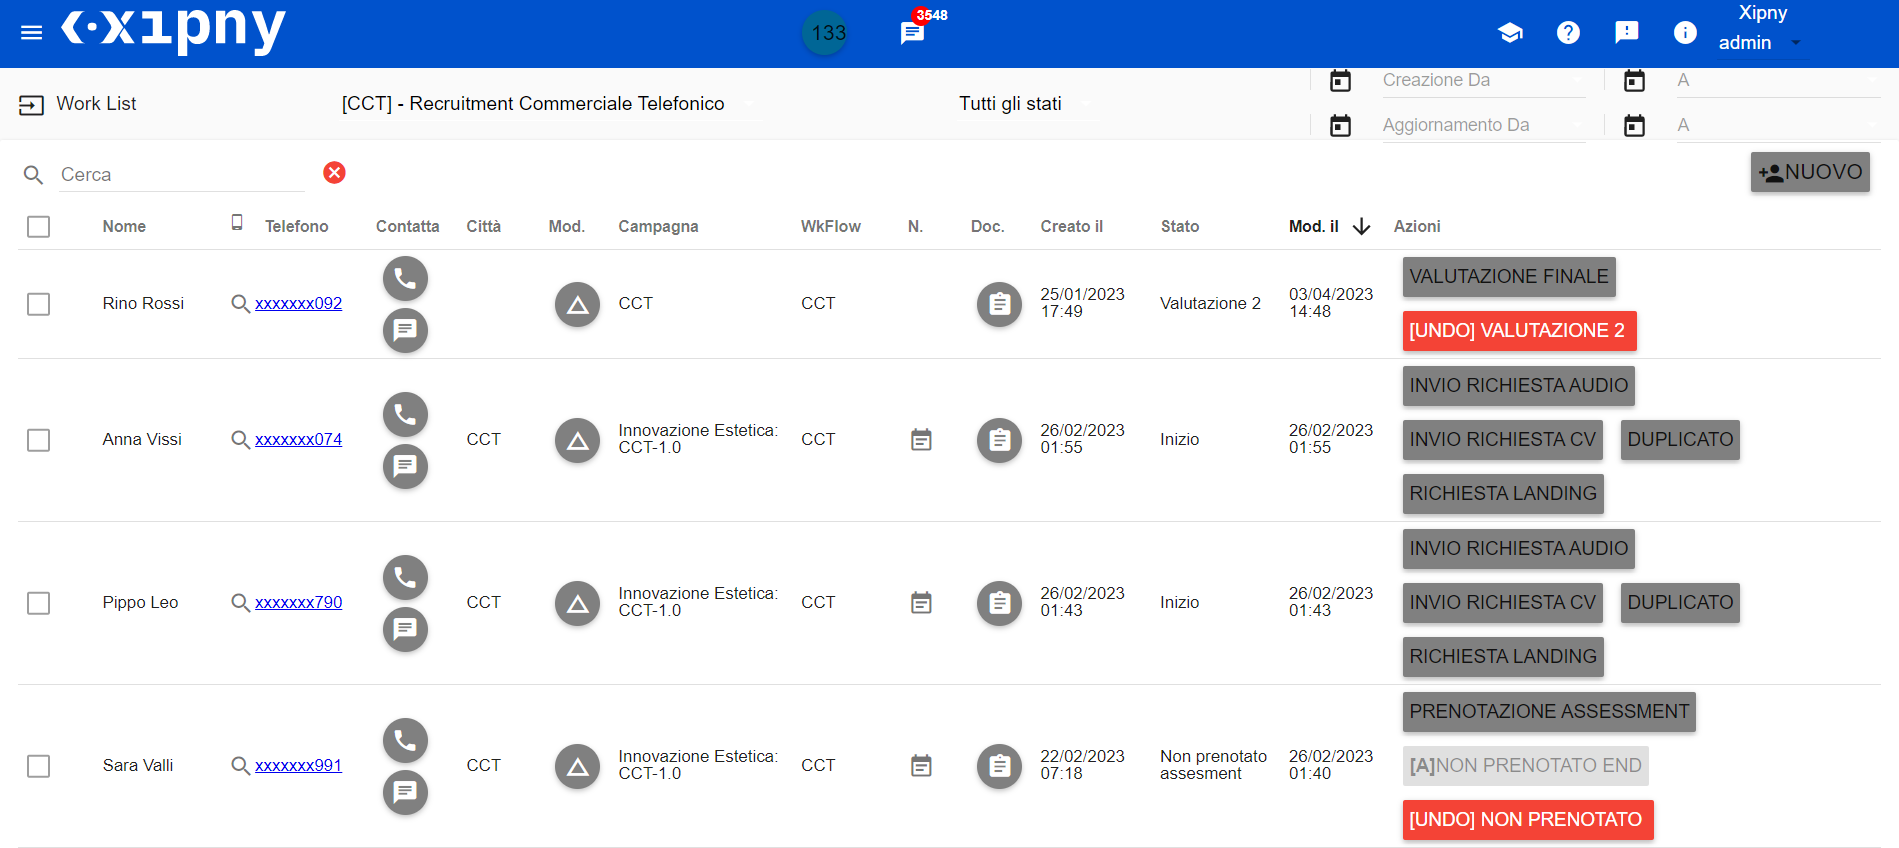The height and width of the screenshot is (848, 1899).
Task: Sort by the Creato il column header
Action: pyautogui.click(x=1072, y=227)
